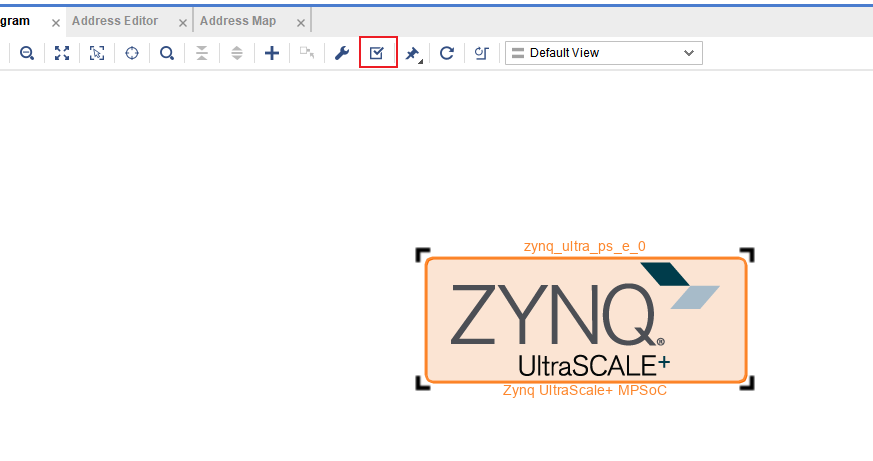
Task: Close the Address Editor tab
Action: coord(183,23)
